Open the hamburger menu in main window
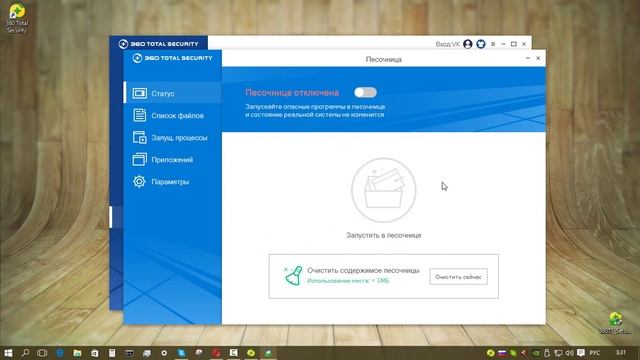640x360 pixels. click(493, 44)
